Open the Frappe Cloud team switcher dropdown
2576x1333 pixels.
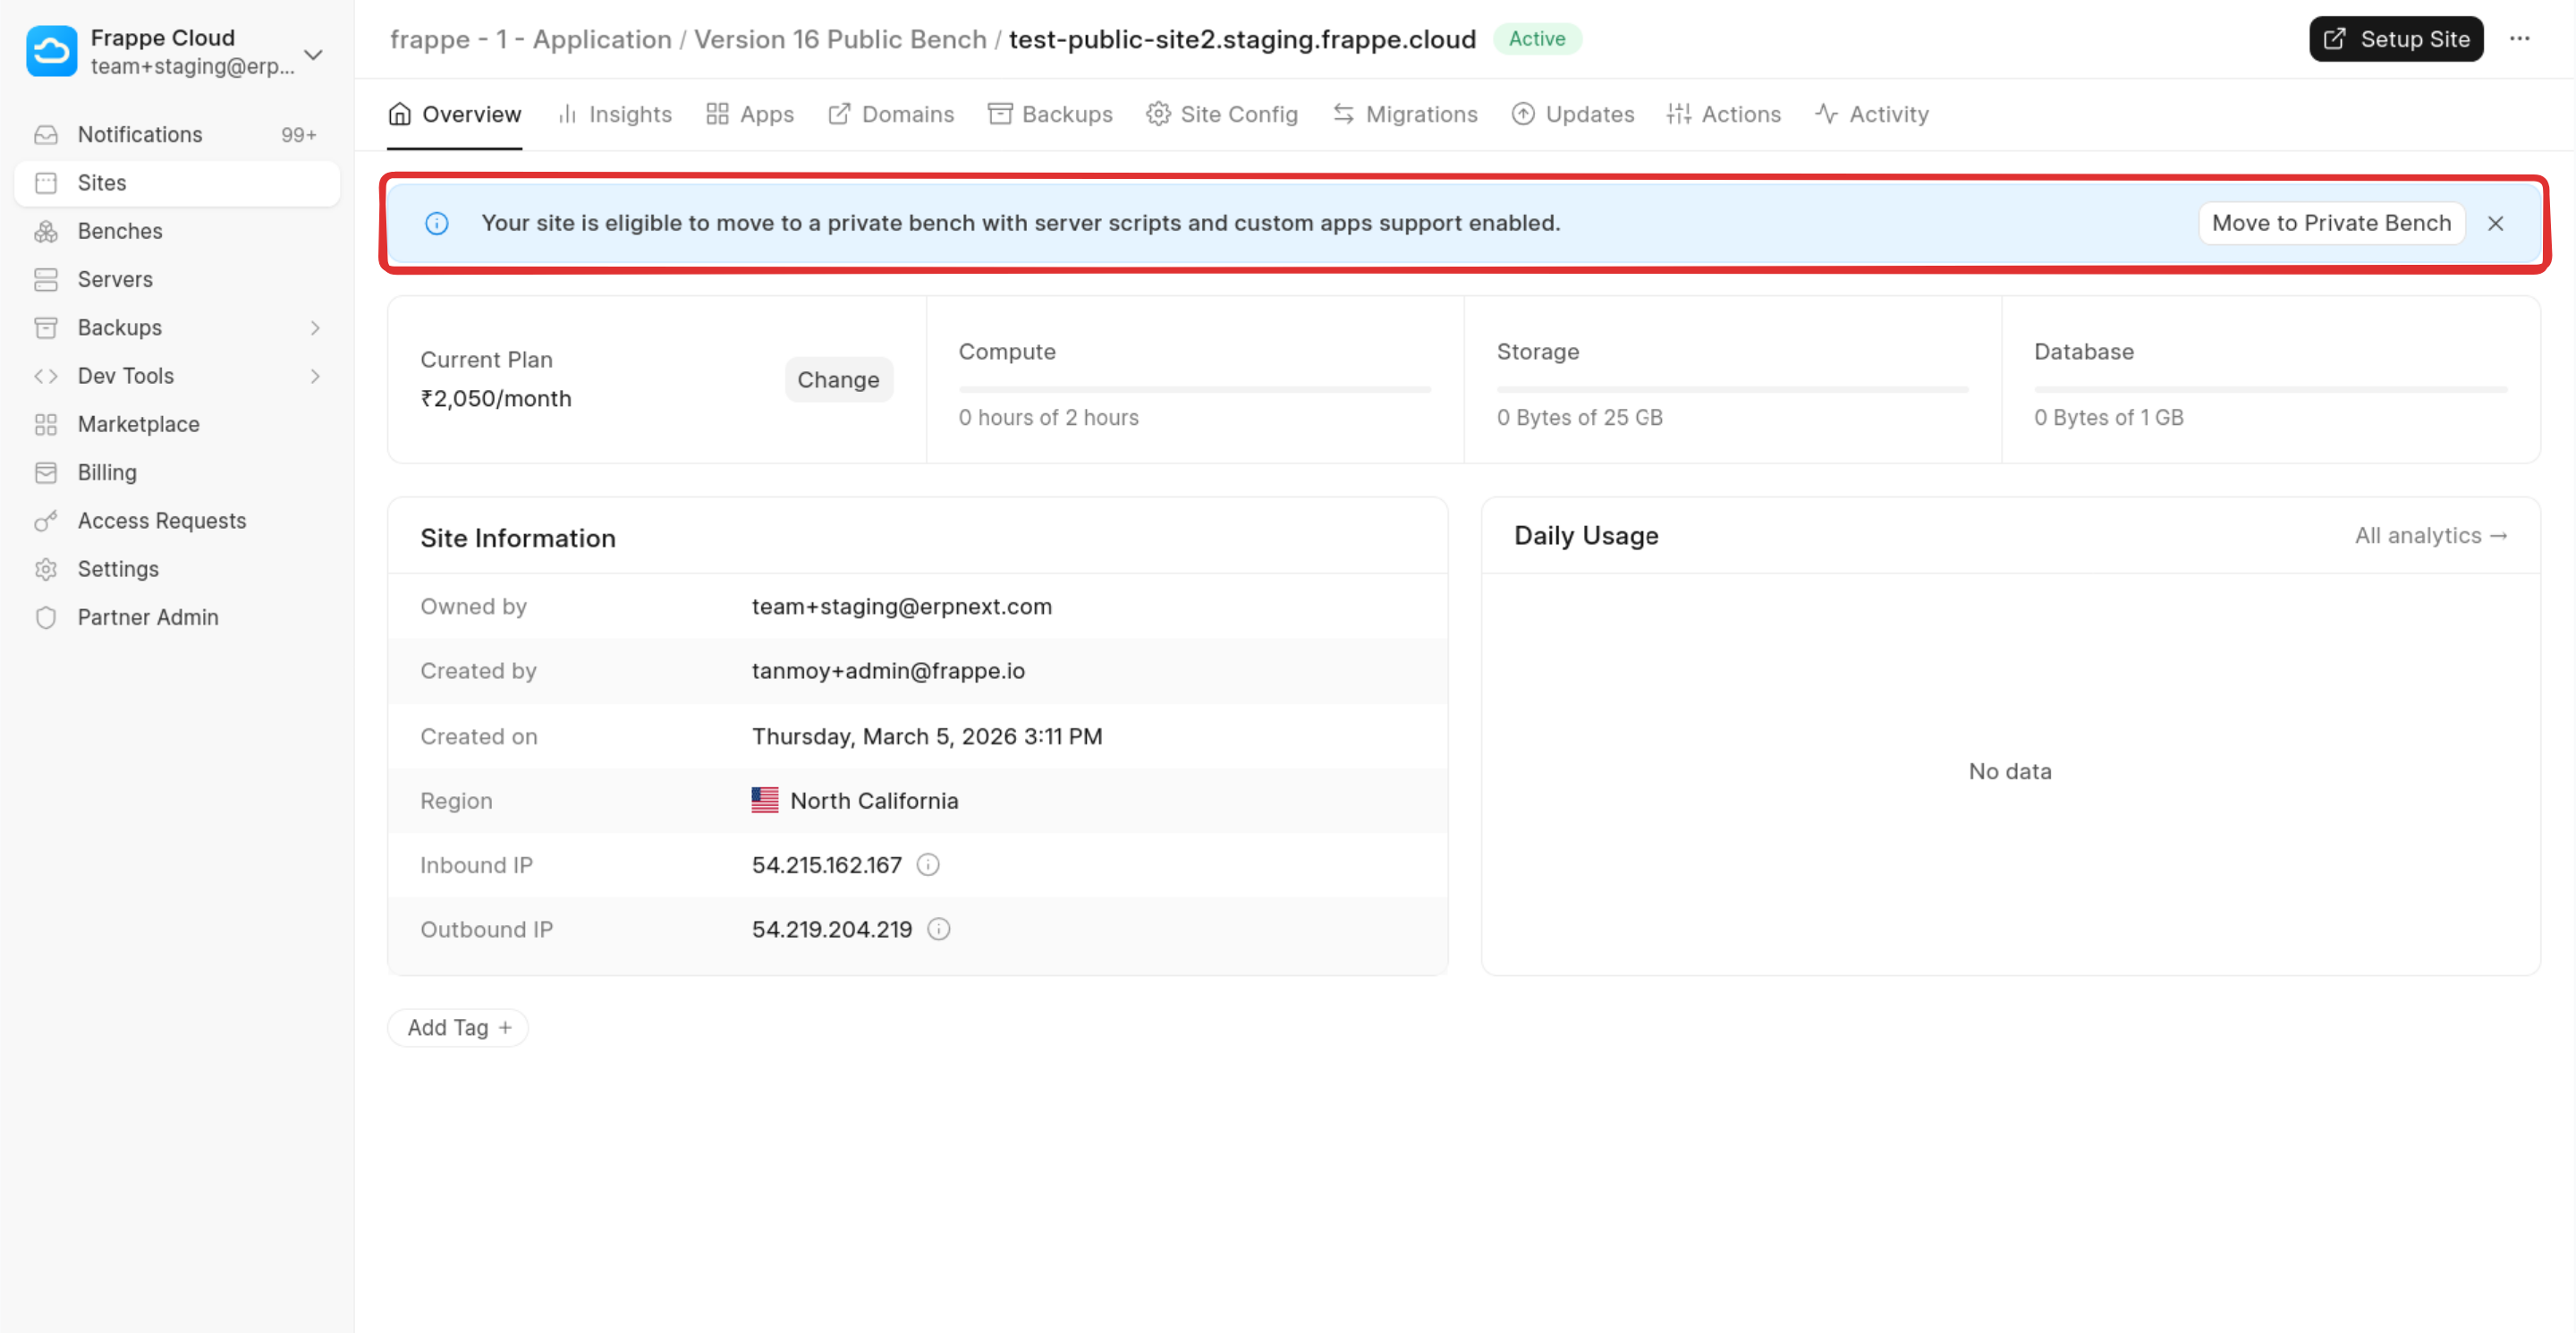tap(313, 54)
